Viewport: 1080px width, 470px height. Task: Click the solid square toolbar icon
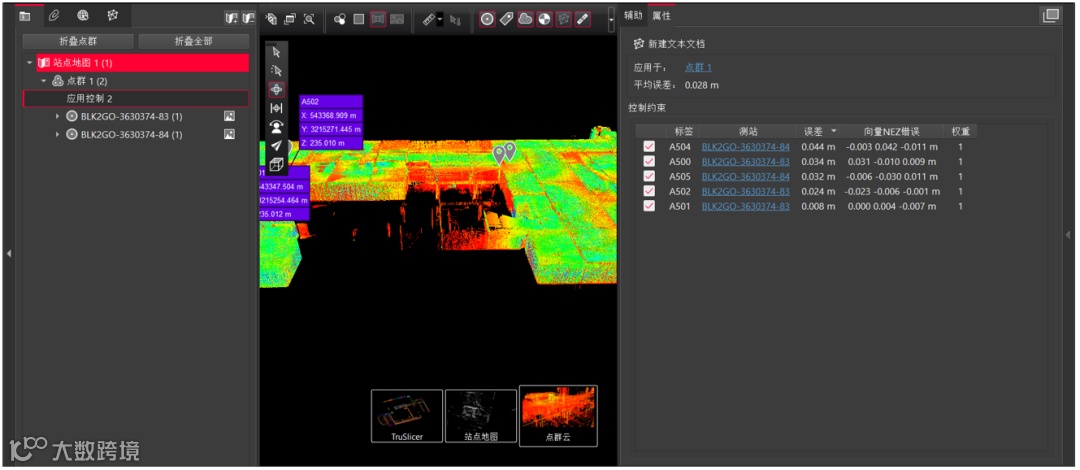[x=359, y=19]
